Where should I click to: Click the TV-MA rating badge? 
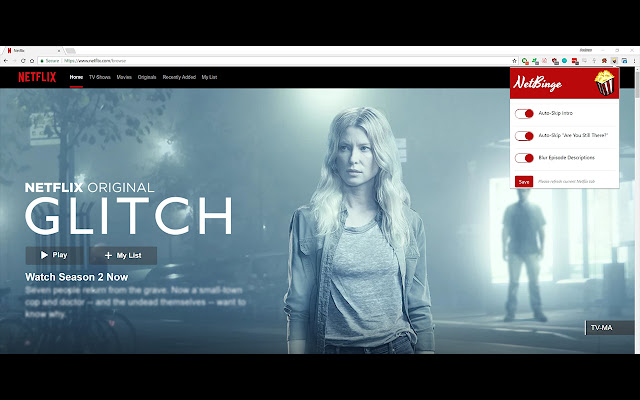tap(610, 328)
